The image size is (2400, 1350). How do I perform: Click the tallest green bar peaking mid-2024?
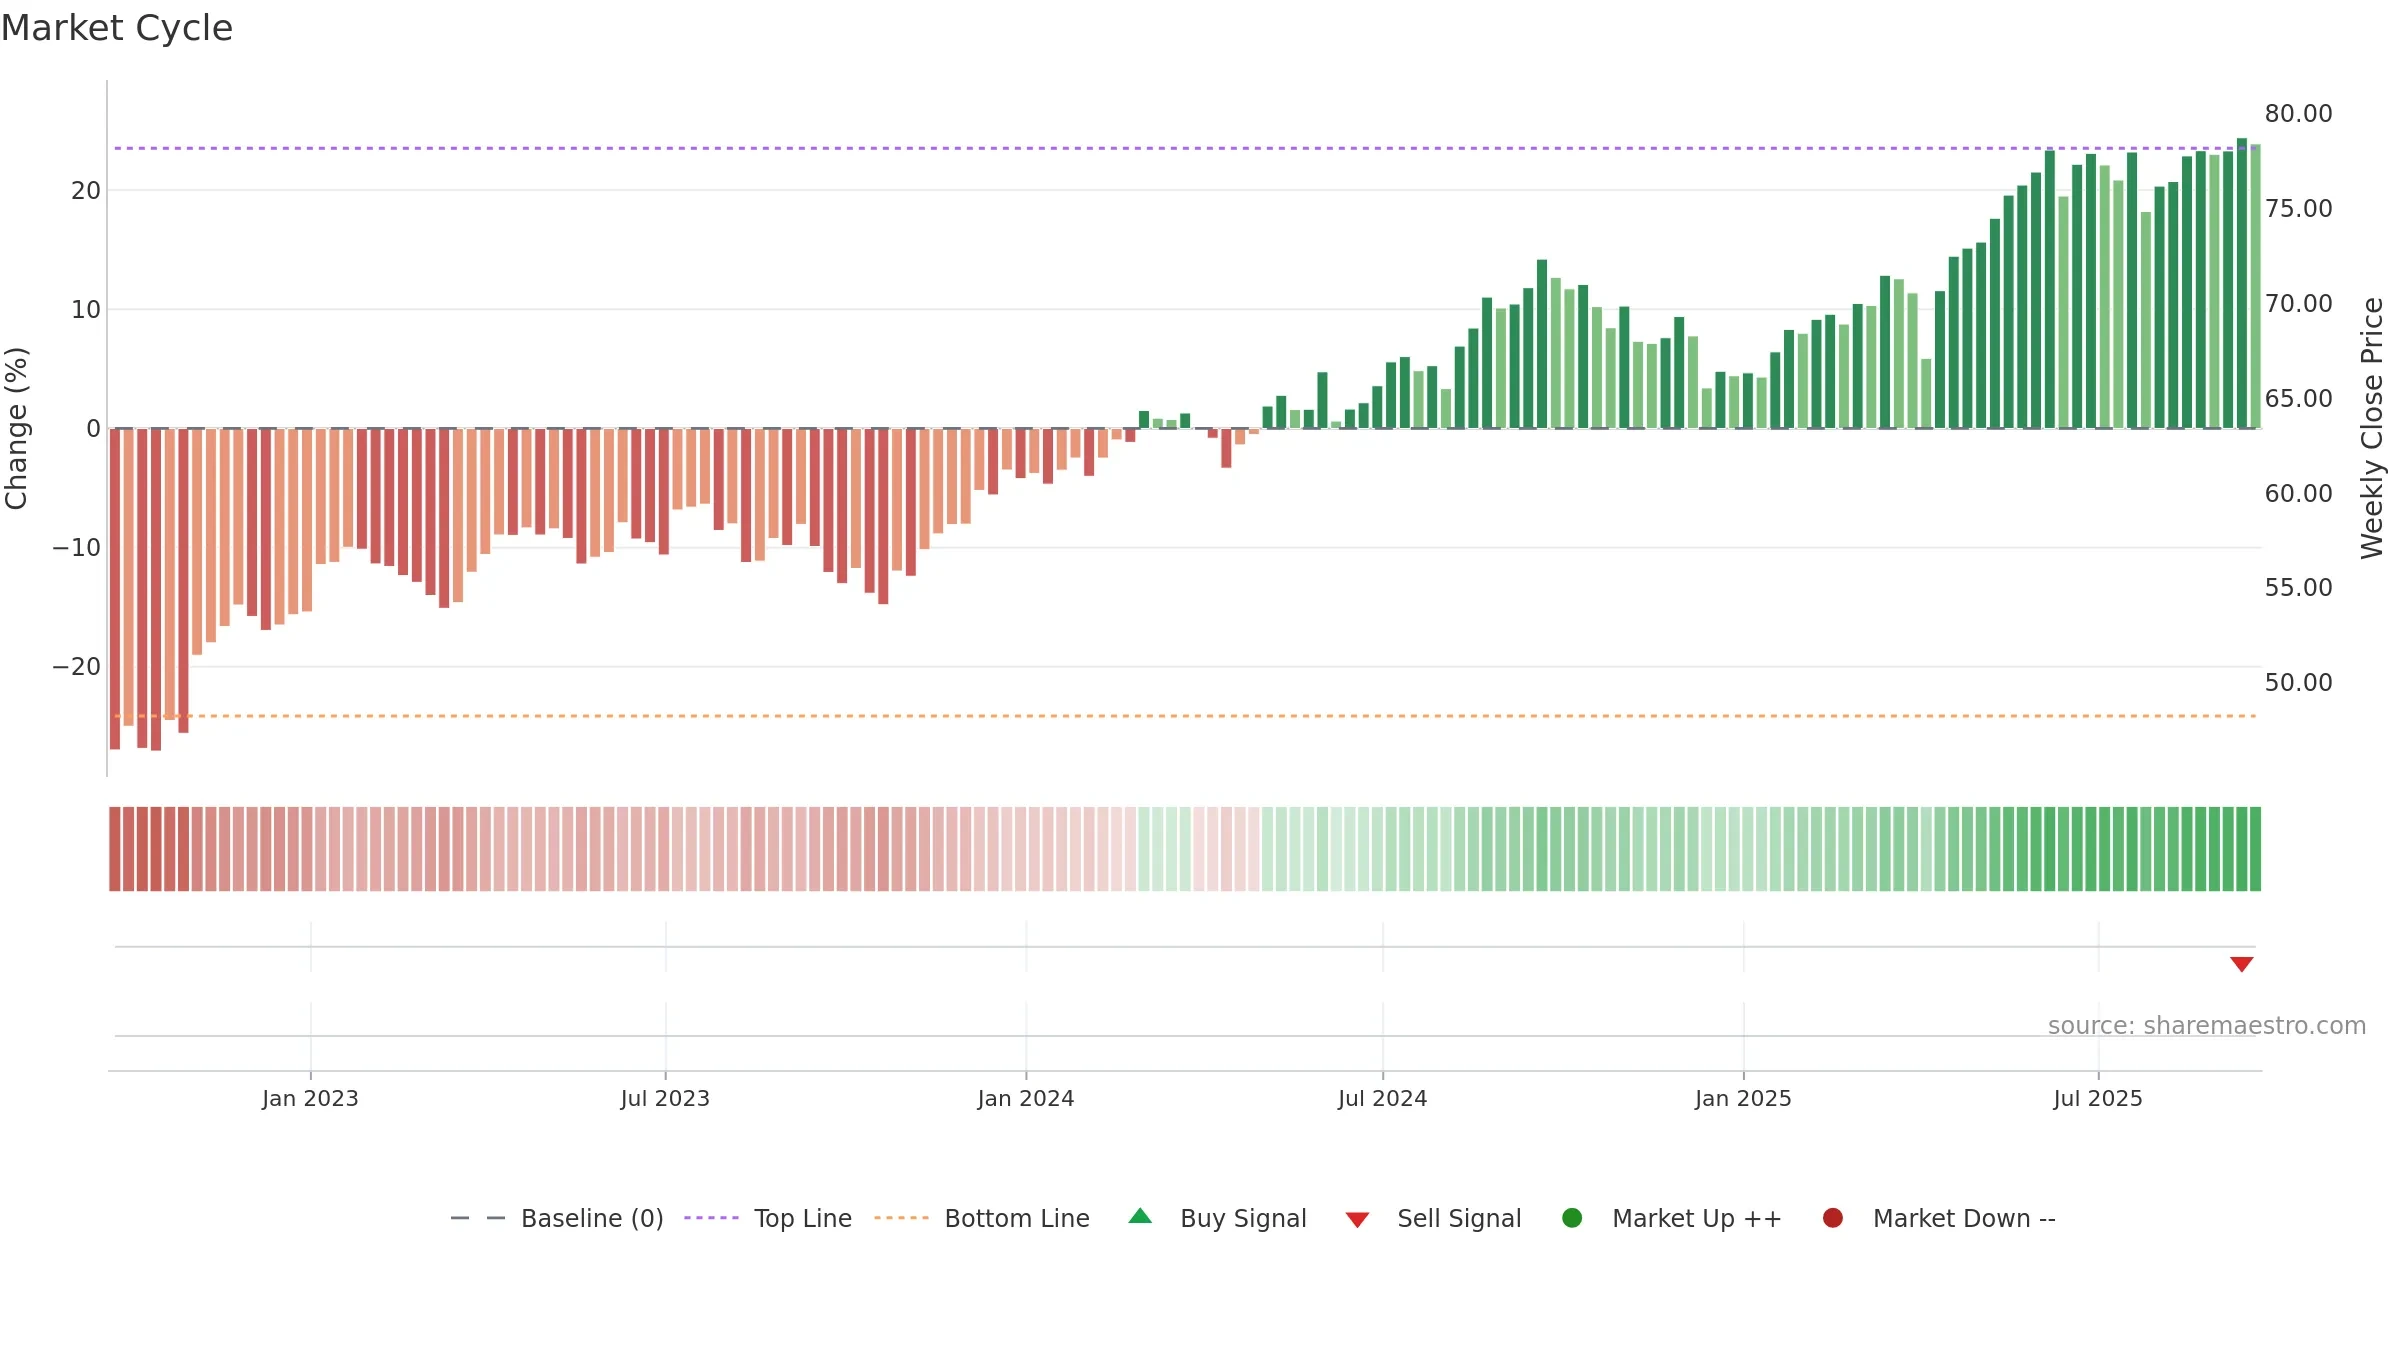click(1542, 344)
